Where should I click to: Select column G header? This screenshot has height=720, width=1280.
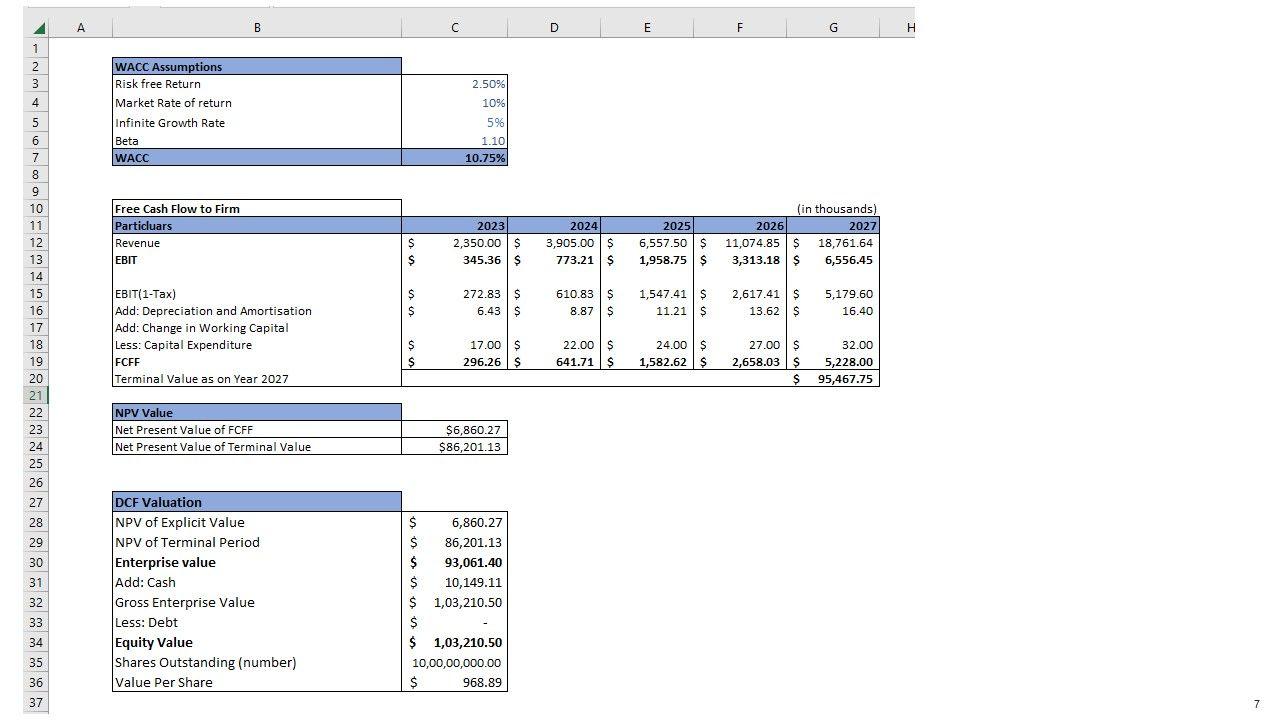click(832, 28)
